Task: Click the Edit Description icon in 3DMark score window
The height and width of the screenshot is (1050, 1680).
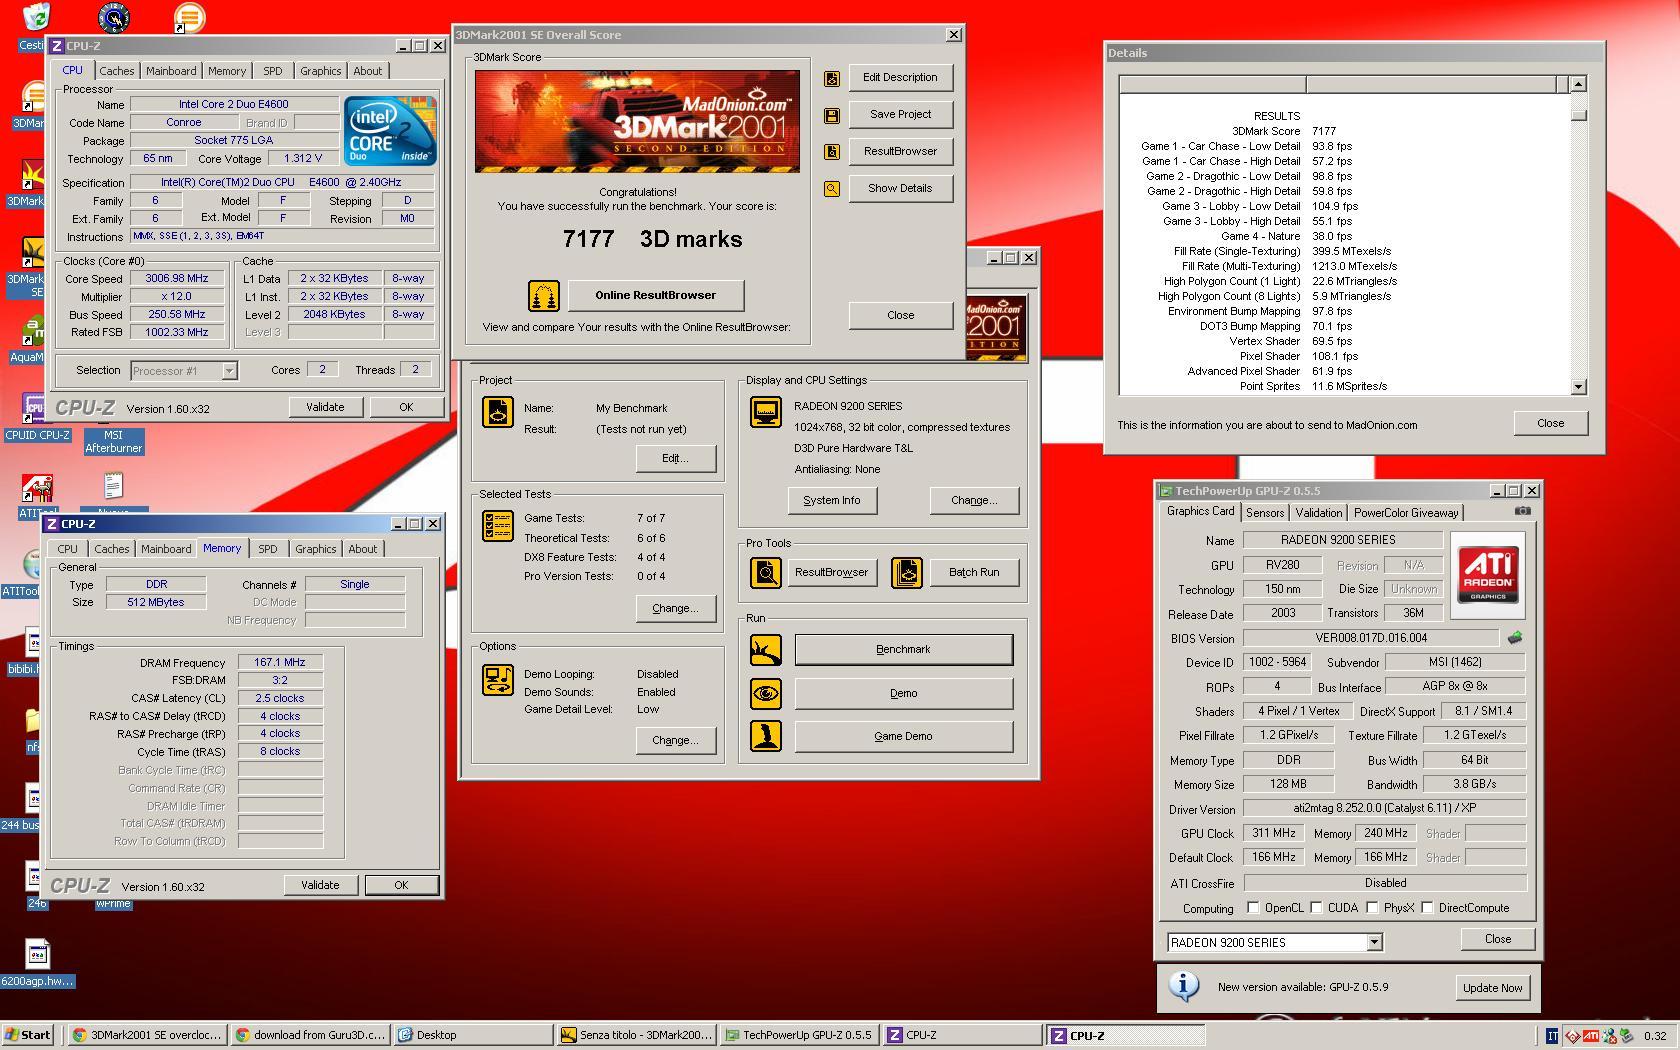Action: (x=831, y=78)
